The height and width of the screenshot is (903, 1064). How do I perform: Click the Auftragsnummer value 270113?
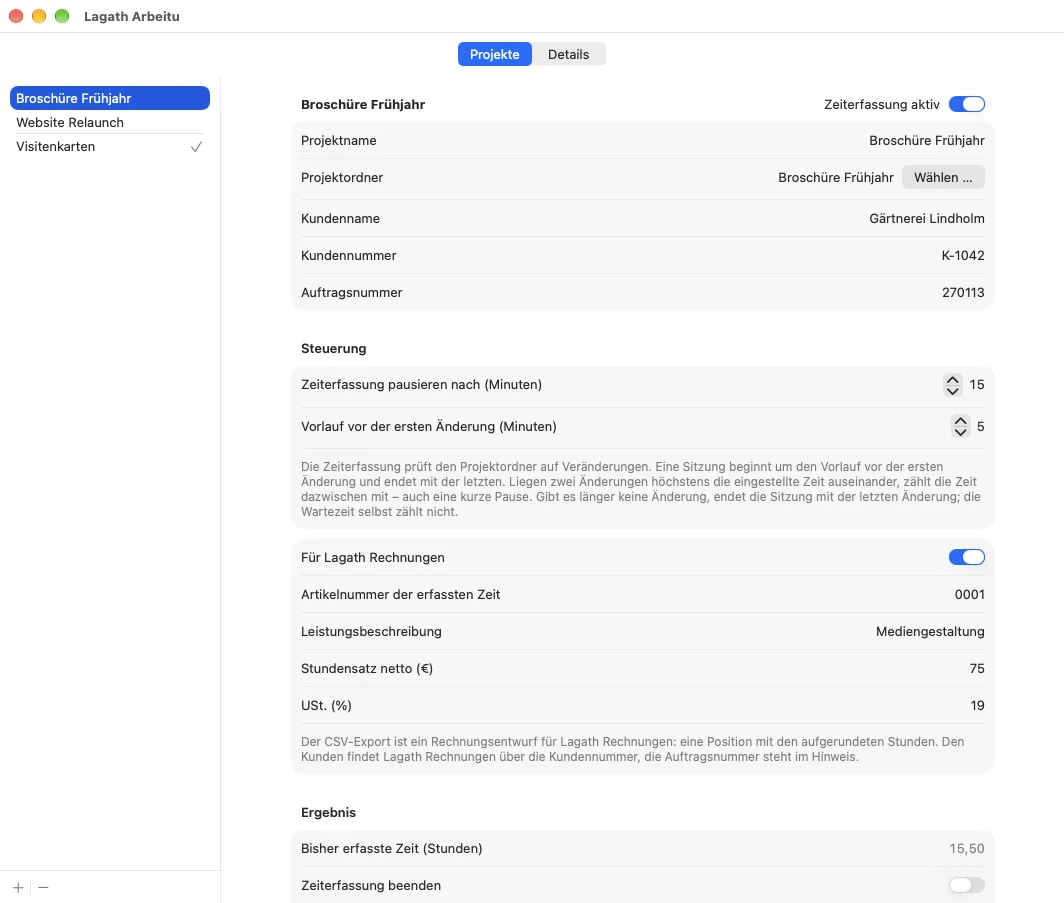click(963, 292)
